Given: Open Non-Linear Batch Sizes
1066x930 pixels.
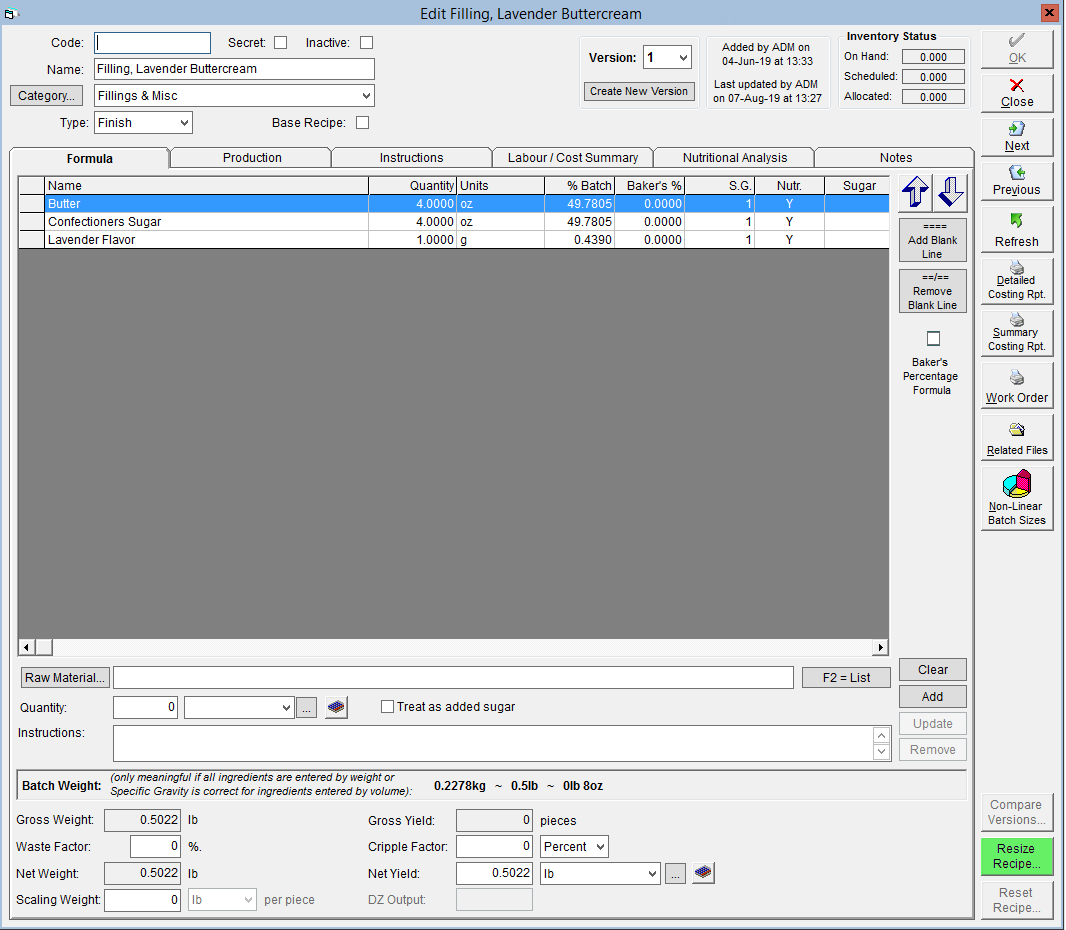Looking at the screenshot, I should coord(1017,498).
